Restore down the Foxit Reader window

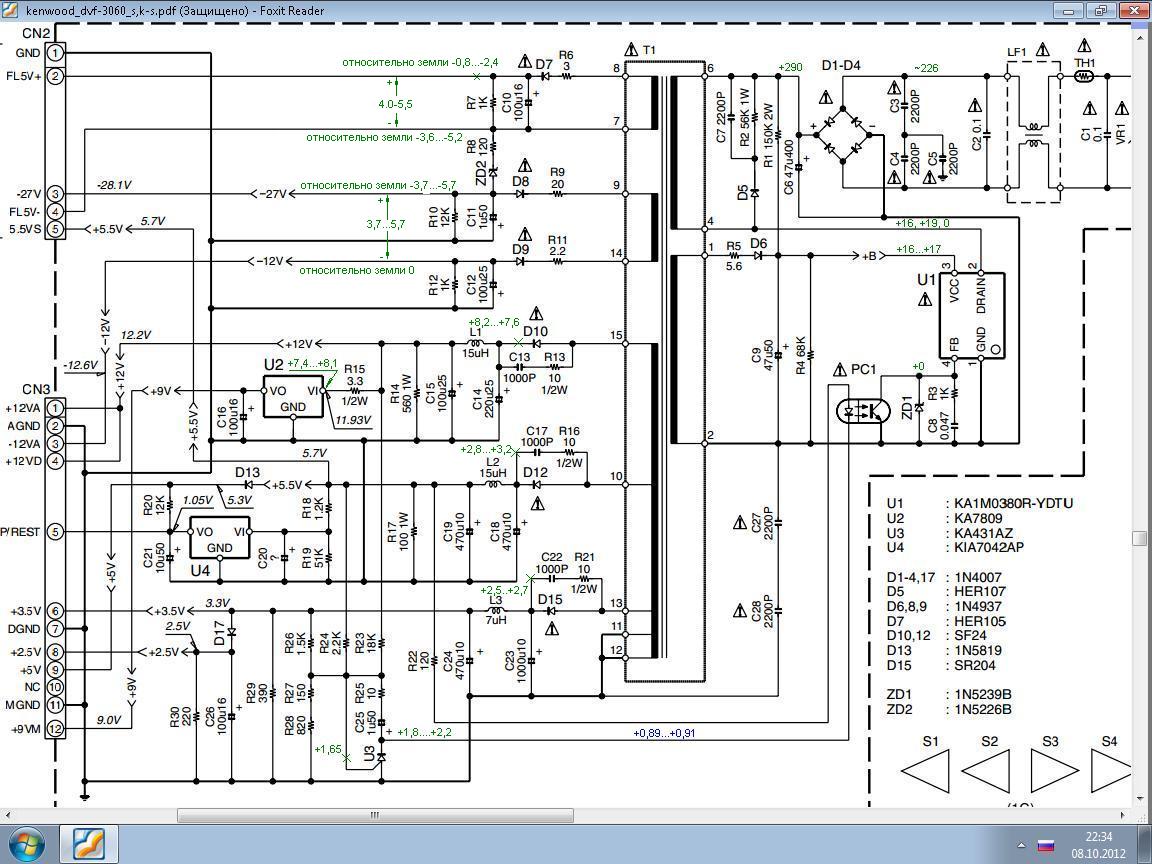[1101, 10]
